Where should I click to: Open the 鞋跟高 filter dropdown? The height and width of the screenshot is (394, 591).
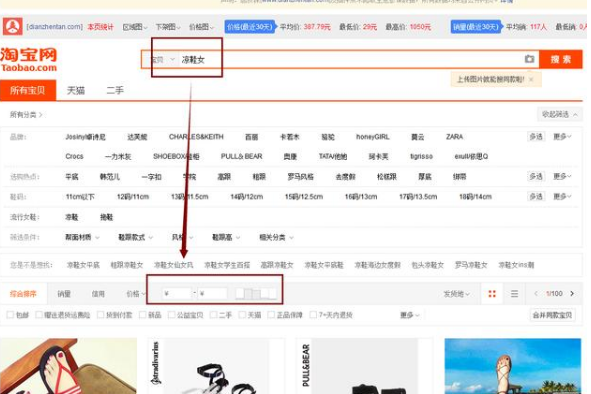click(x=226, y=237)
